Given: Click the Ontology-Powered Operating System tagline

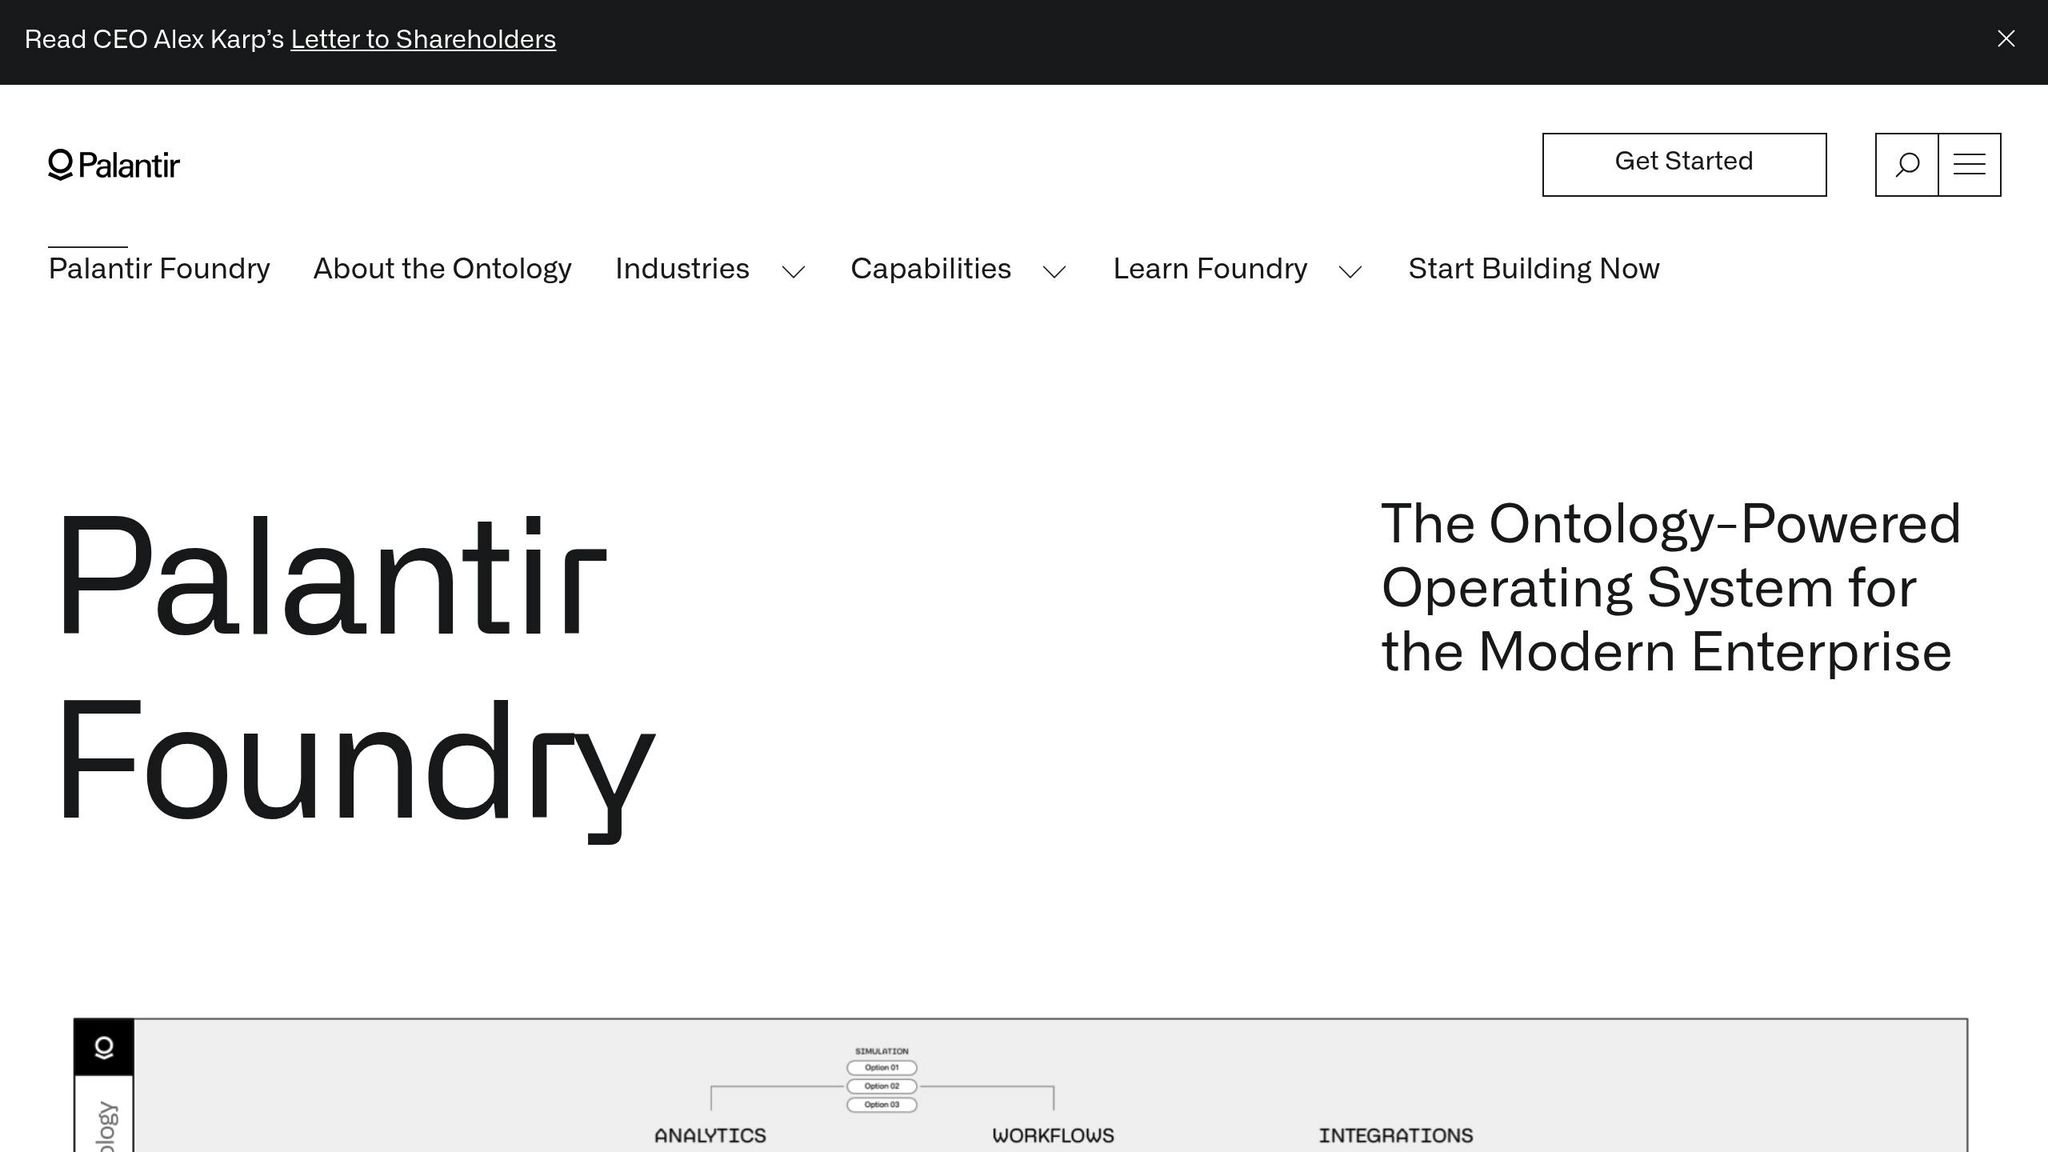Looking at the screenshot, I should tap(1670, 588).
